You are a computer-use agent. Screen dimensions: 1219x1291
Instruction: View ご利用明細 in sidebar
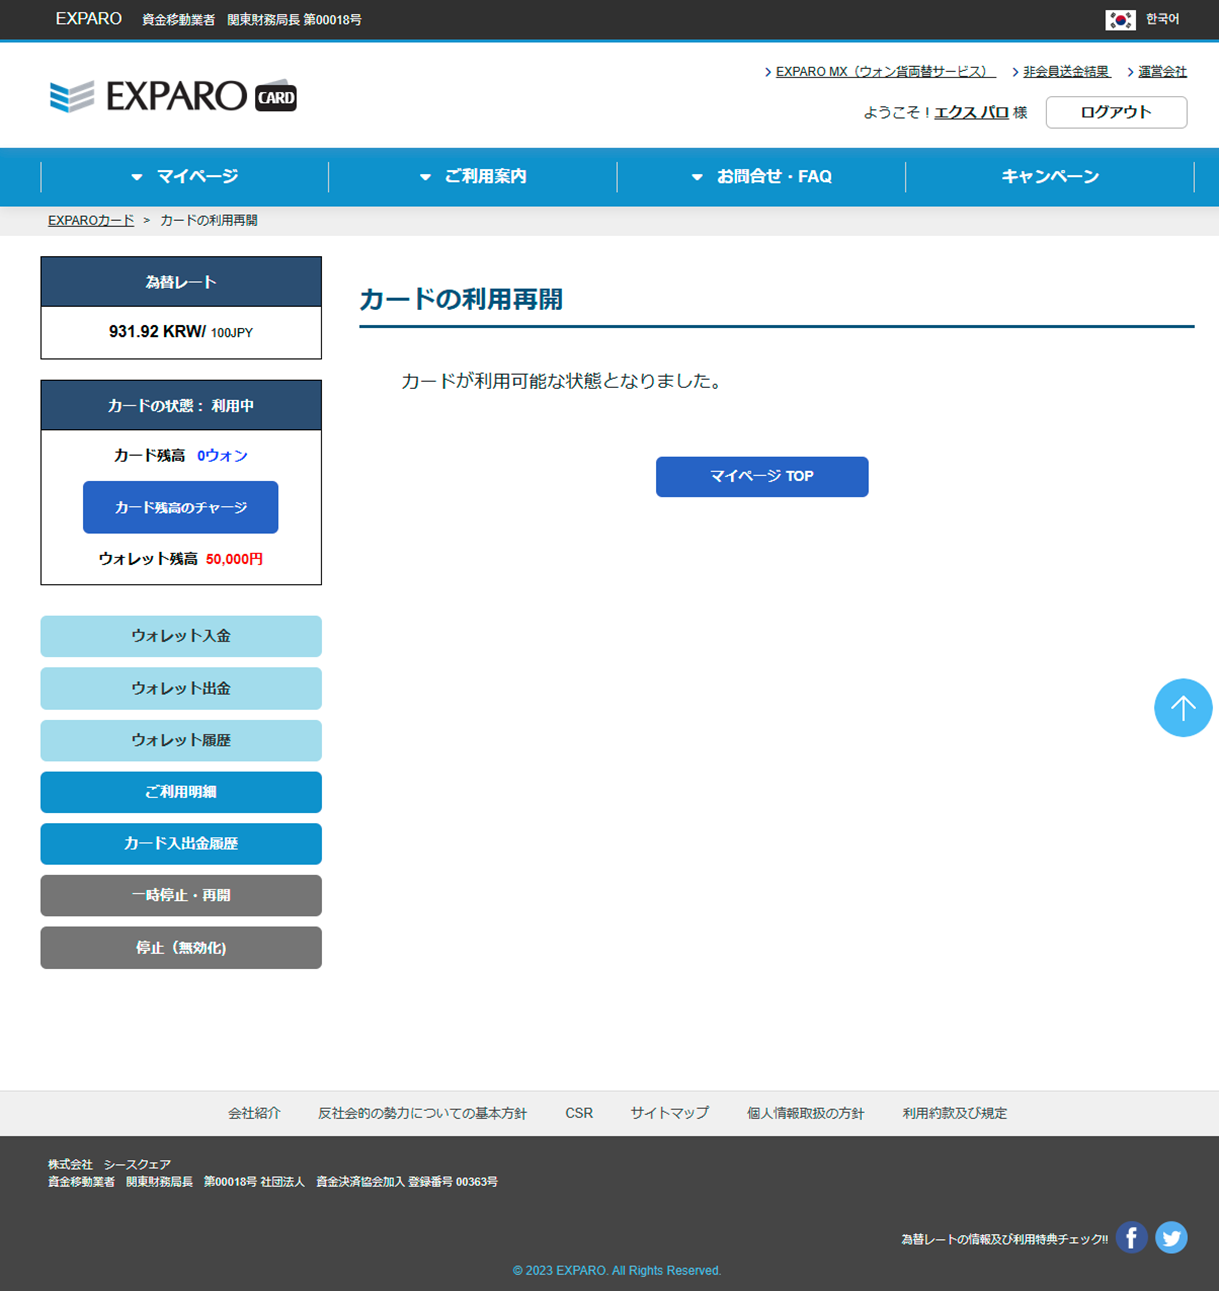coord(181,792)
